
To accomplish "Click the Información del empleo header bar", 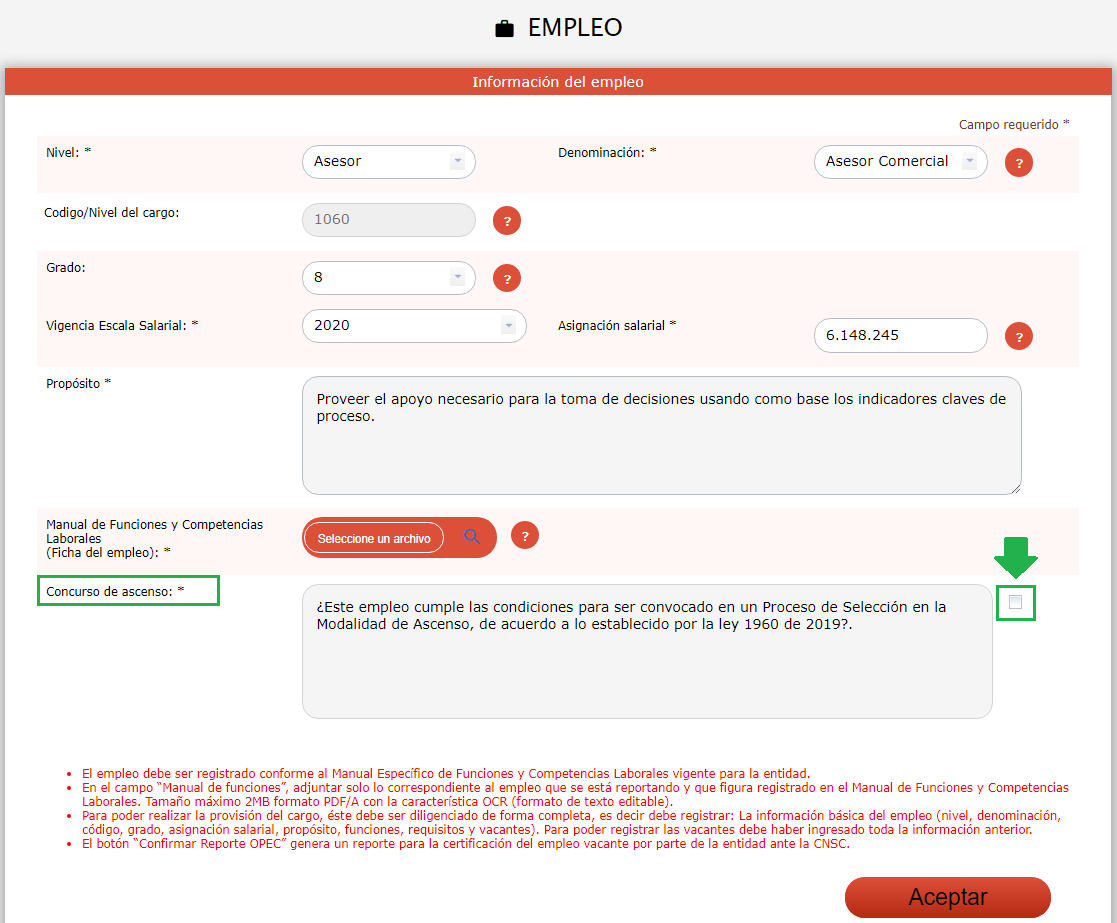I will (x=558, y=82).
